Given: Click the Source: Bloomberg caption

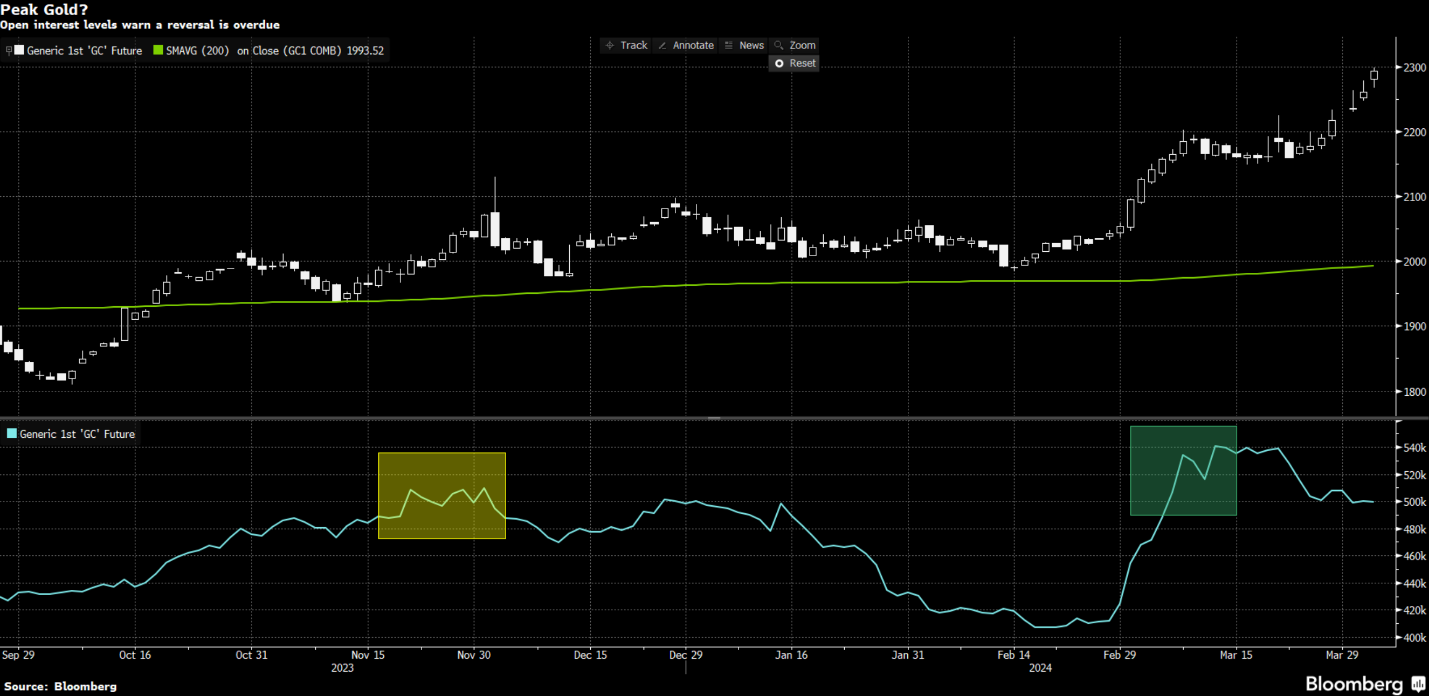Looking at the screenshot, I should tap(59, 687).
